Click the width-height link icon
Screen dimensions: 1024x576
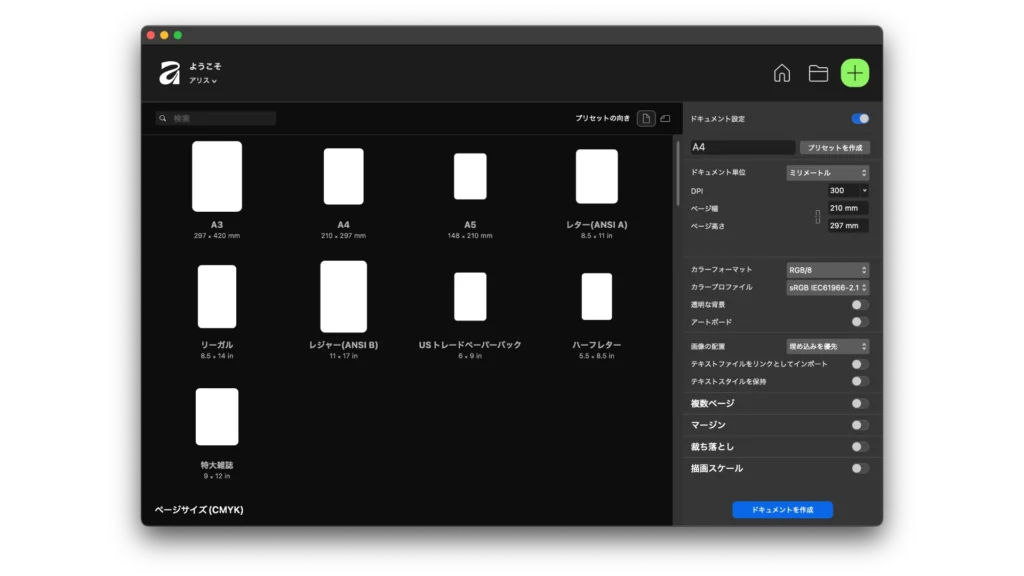click(x=817, y=217)
